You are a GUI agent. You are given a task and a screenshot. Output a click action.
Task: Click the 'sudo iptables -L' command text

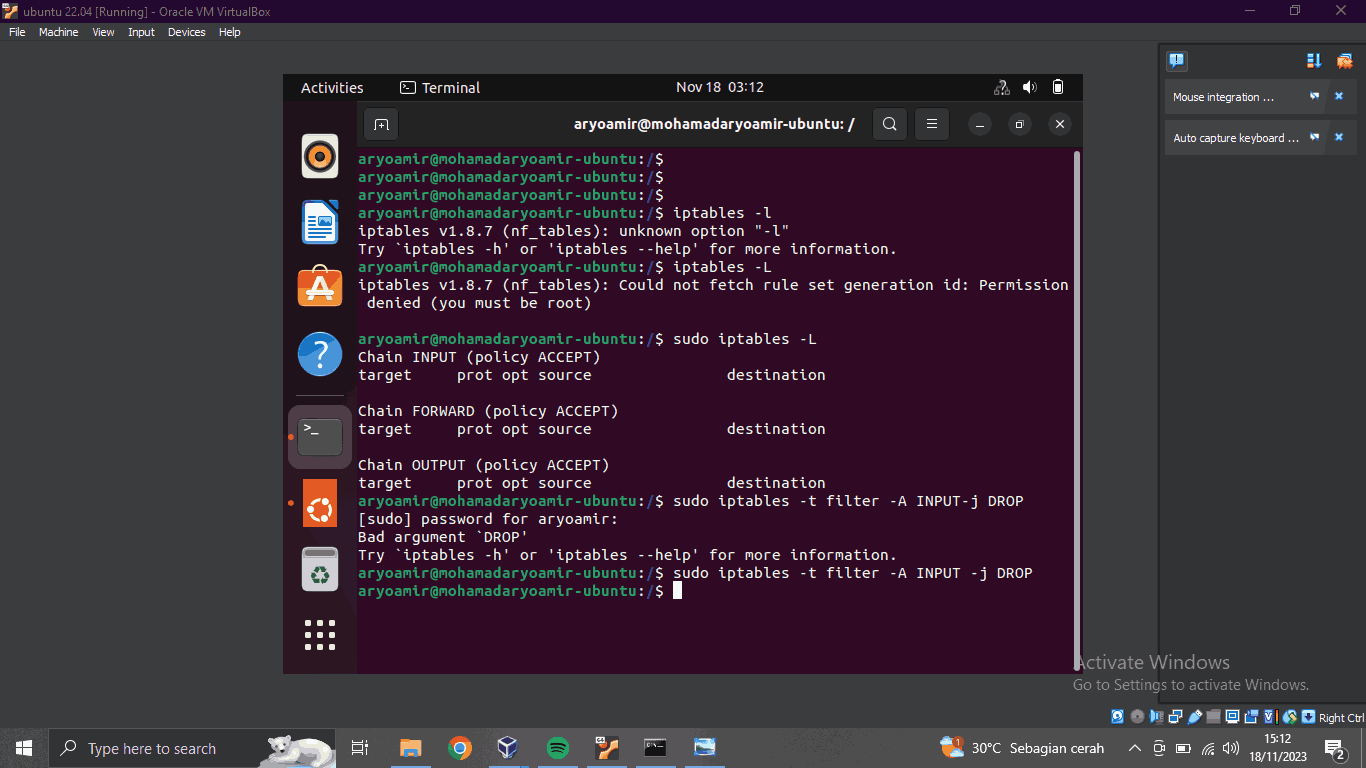pyautogui.click(x=744, y=339)
